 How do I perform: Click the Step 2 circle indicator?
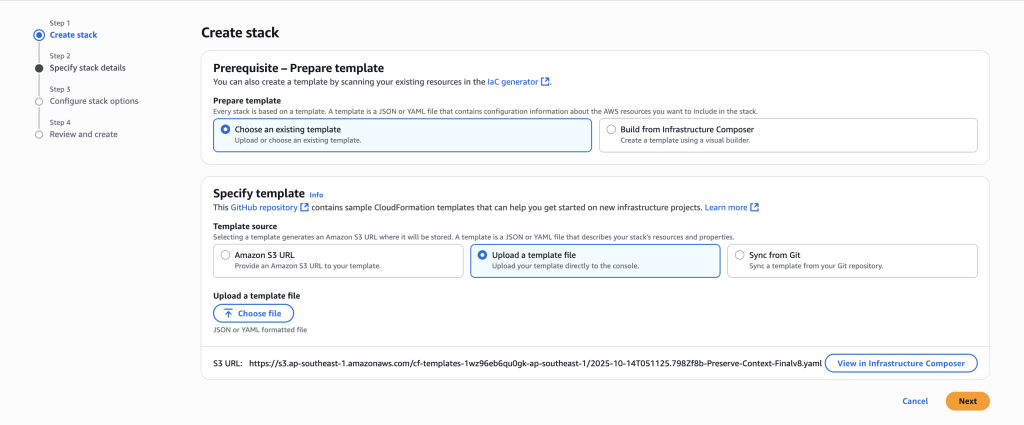point(39,68)
